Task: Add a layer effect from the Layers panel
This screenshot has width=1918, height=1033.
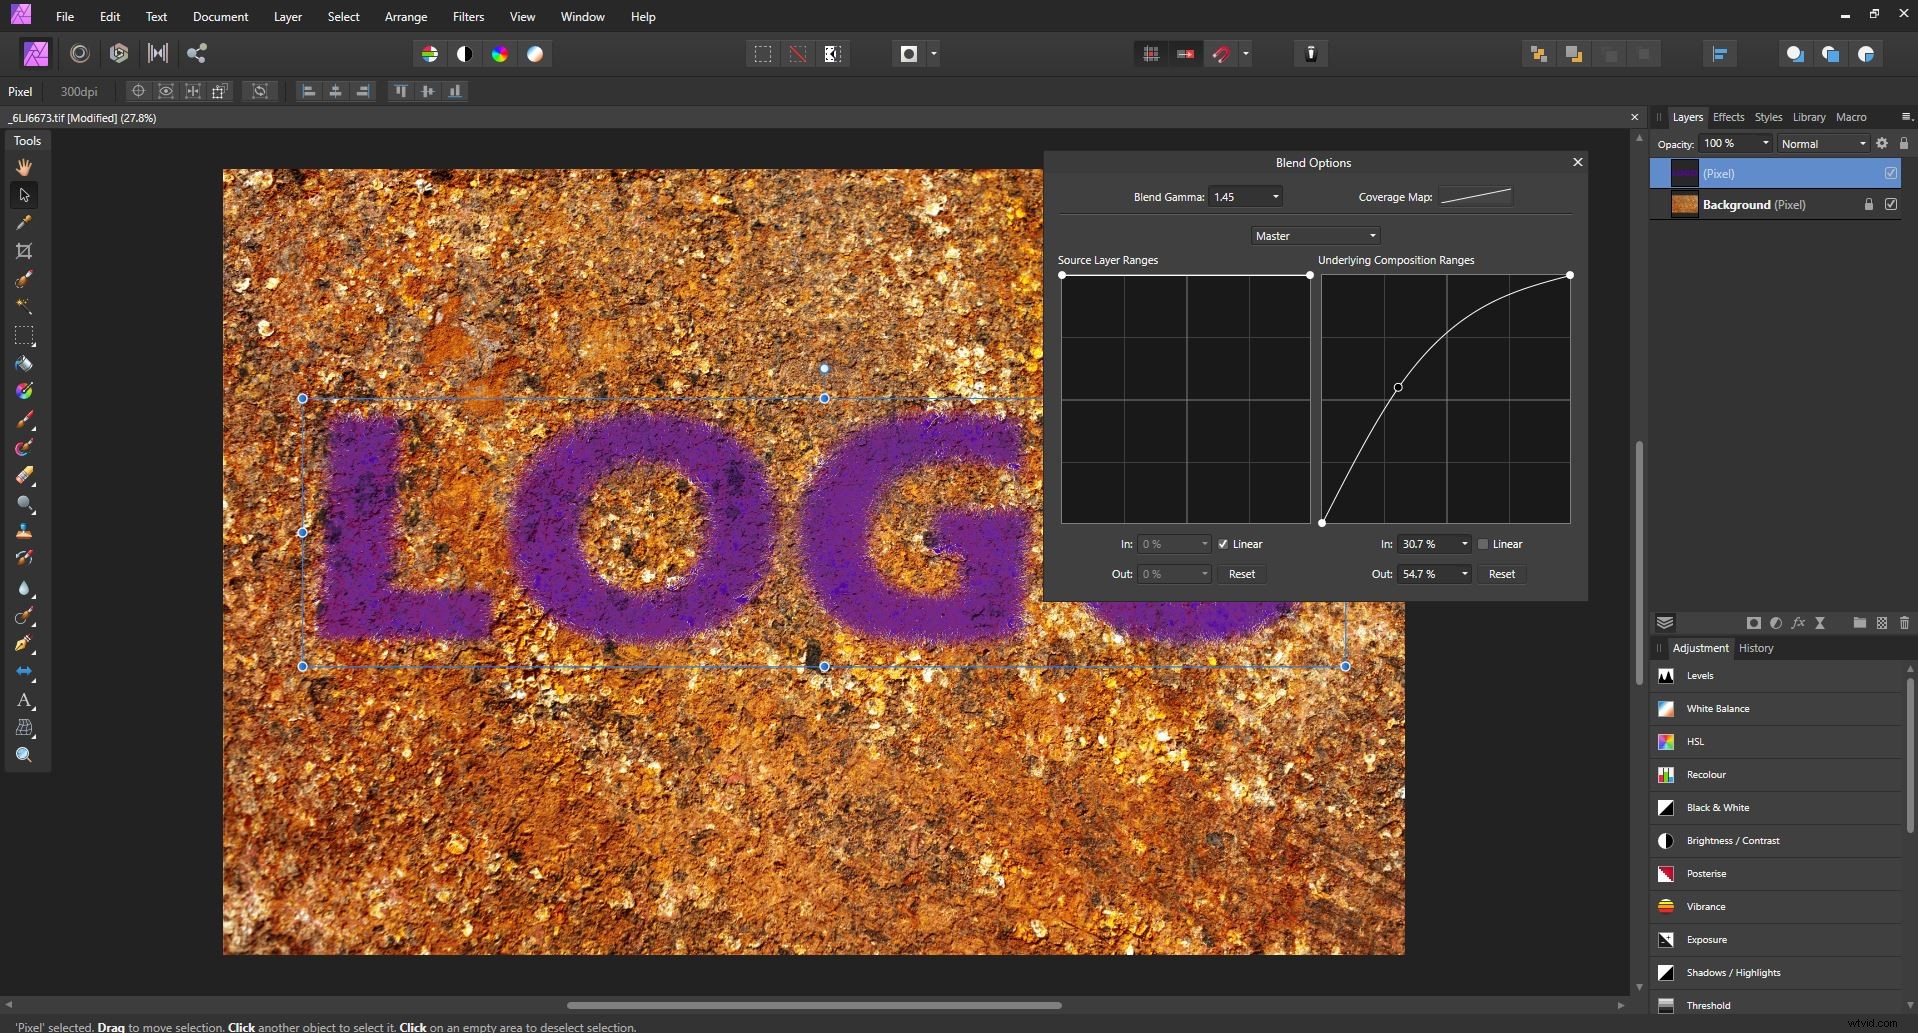Action: point(1798,622)
